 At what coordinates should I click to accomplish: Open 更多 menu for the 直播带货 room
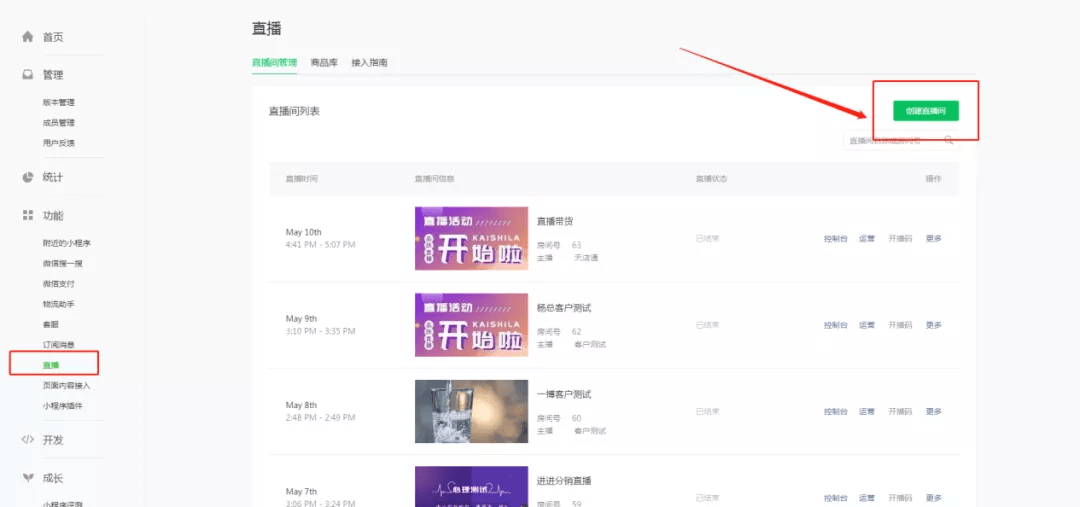click(x=933, y=239)
